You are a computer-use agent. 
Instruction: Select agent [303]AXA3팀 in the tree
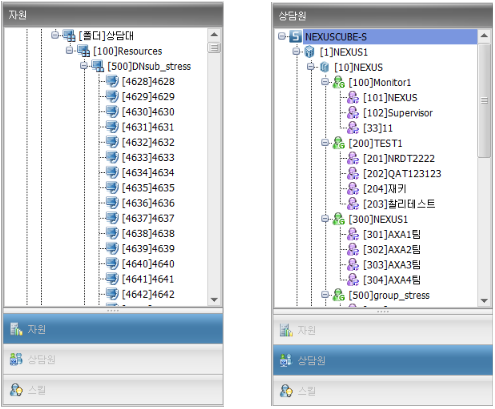pos(392,265)
